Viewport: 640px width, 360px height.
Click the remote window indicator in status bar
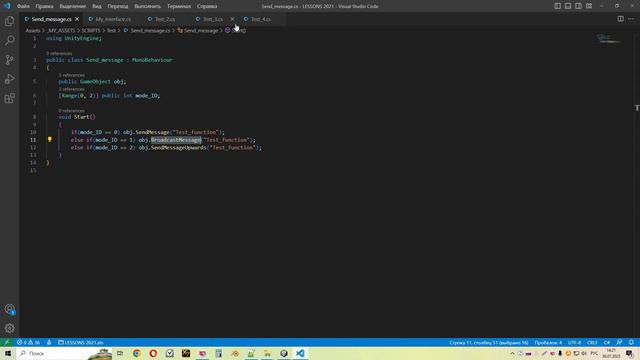[7, 342]
